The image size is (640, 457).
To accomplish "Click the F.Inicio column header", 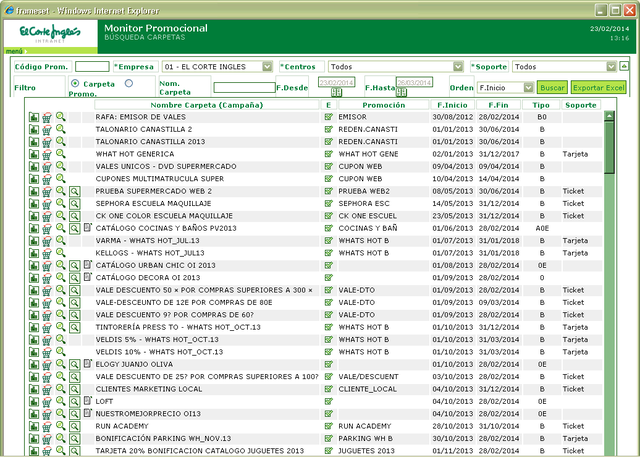I will (452, 105).
